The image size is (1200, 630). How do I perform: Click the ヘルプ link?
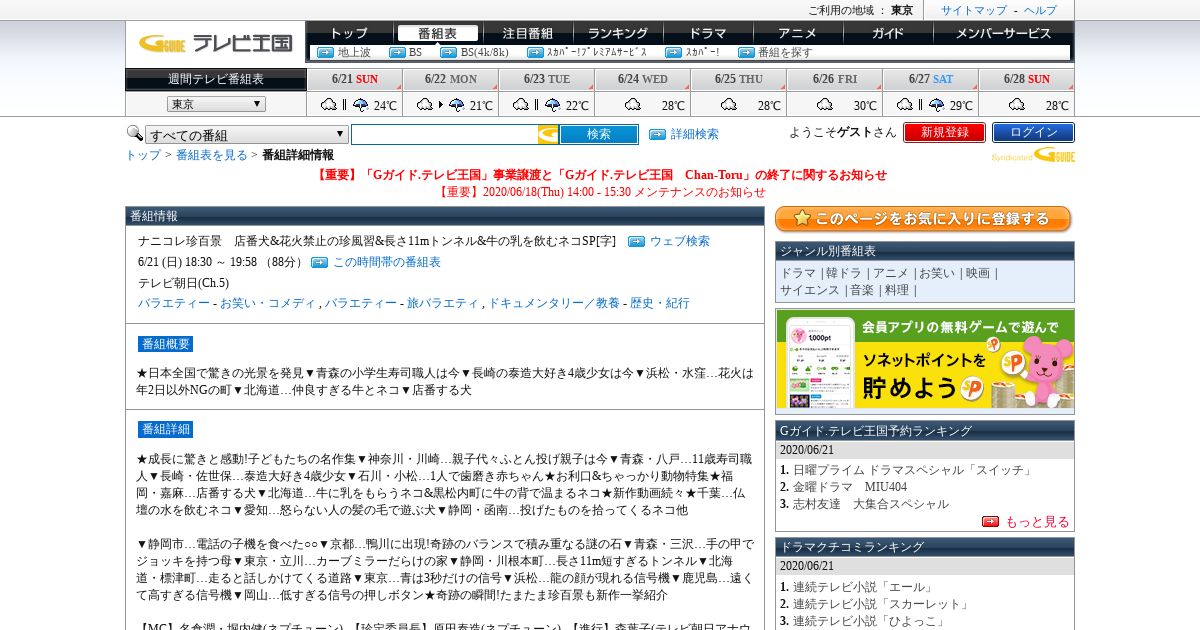pyautogui.click(x=1040, y=10)
